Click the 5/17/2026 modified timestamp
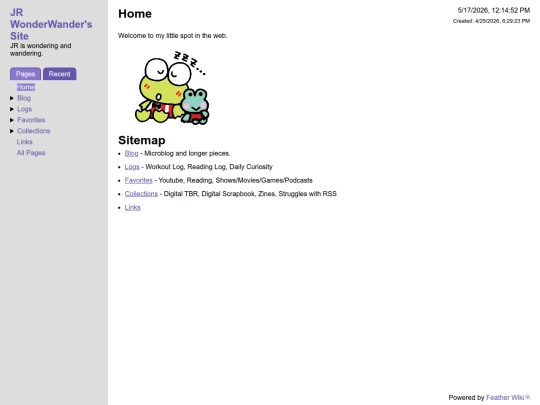Viewport: 540px width, 405px height. (494, 10)
